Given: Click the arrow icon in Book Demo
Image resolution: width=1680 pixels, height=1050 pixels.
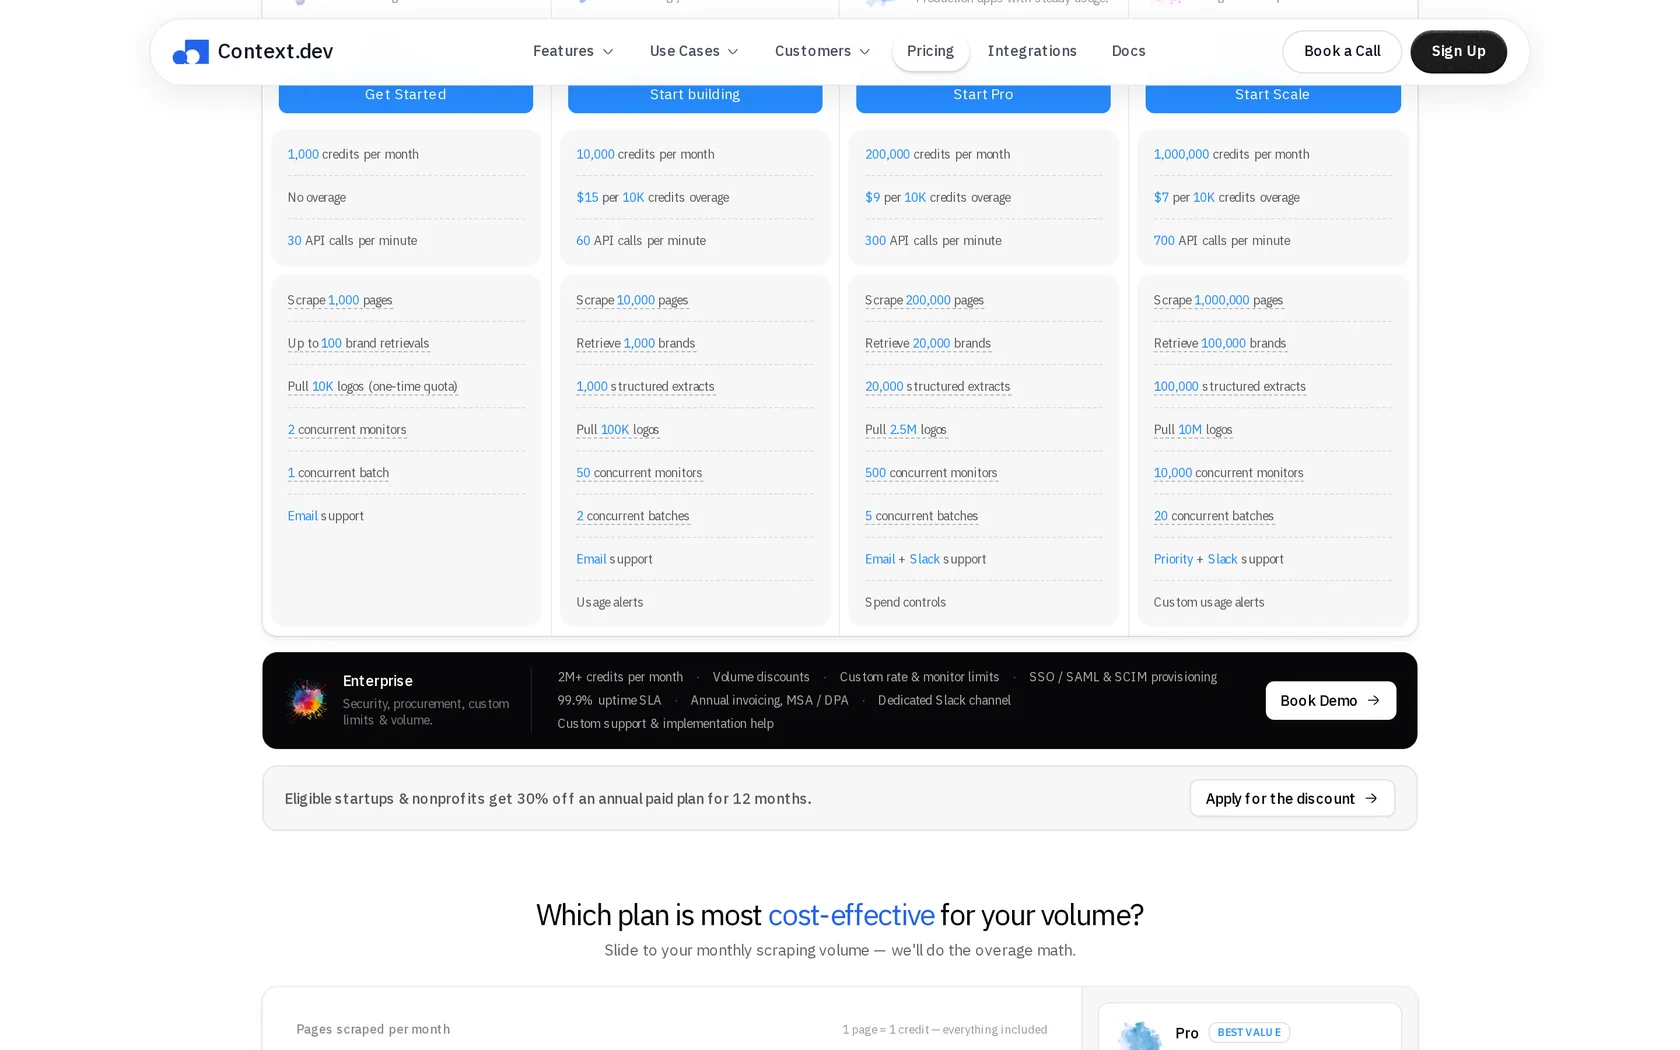Looking at the screenshot, I should 1373,701.
